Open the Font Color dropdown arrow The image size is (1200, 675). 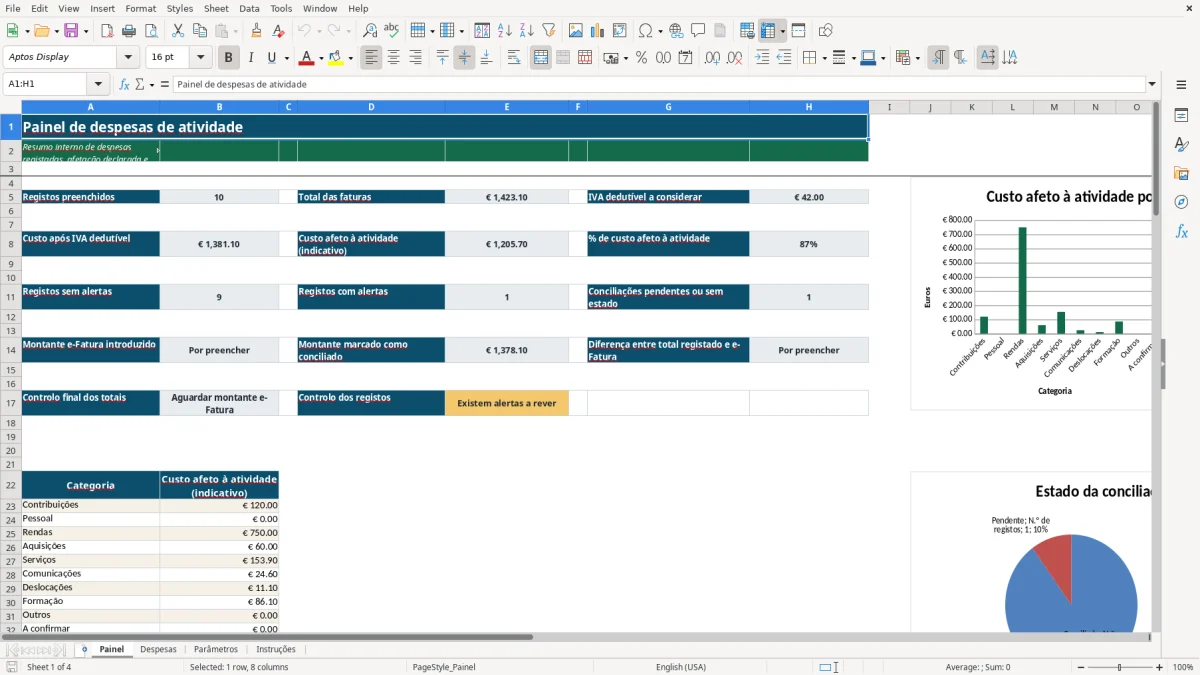tap(321, 58)
